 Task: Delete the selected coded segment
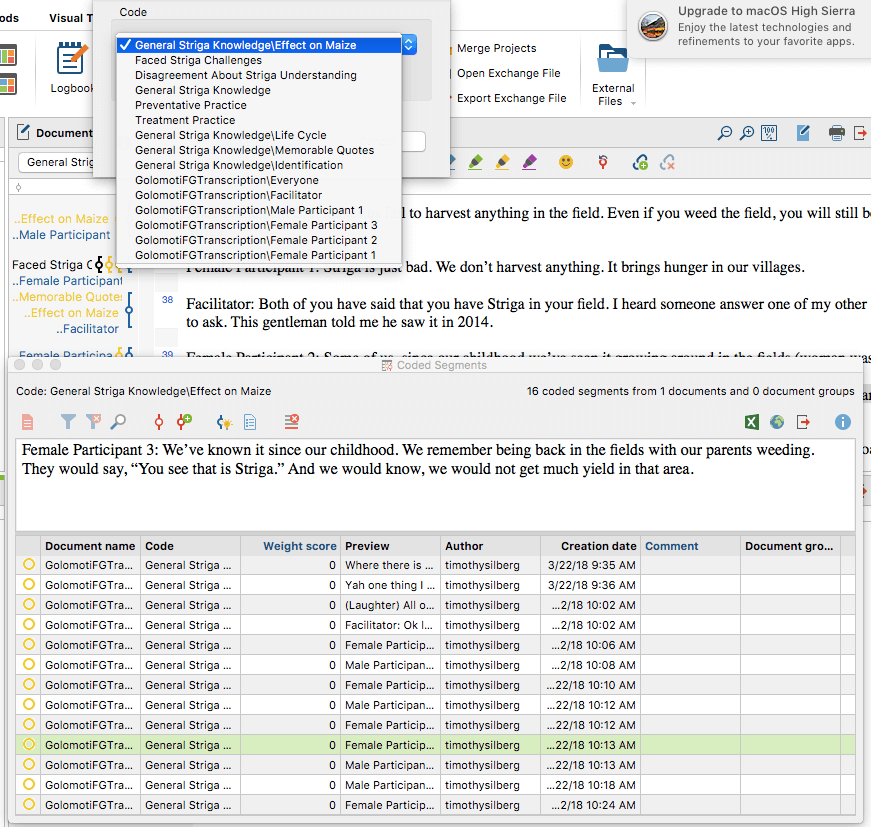(x=292, y=422)
